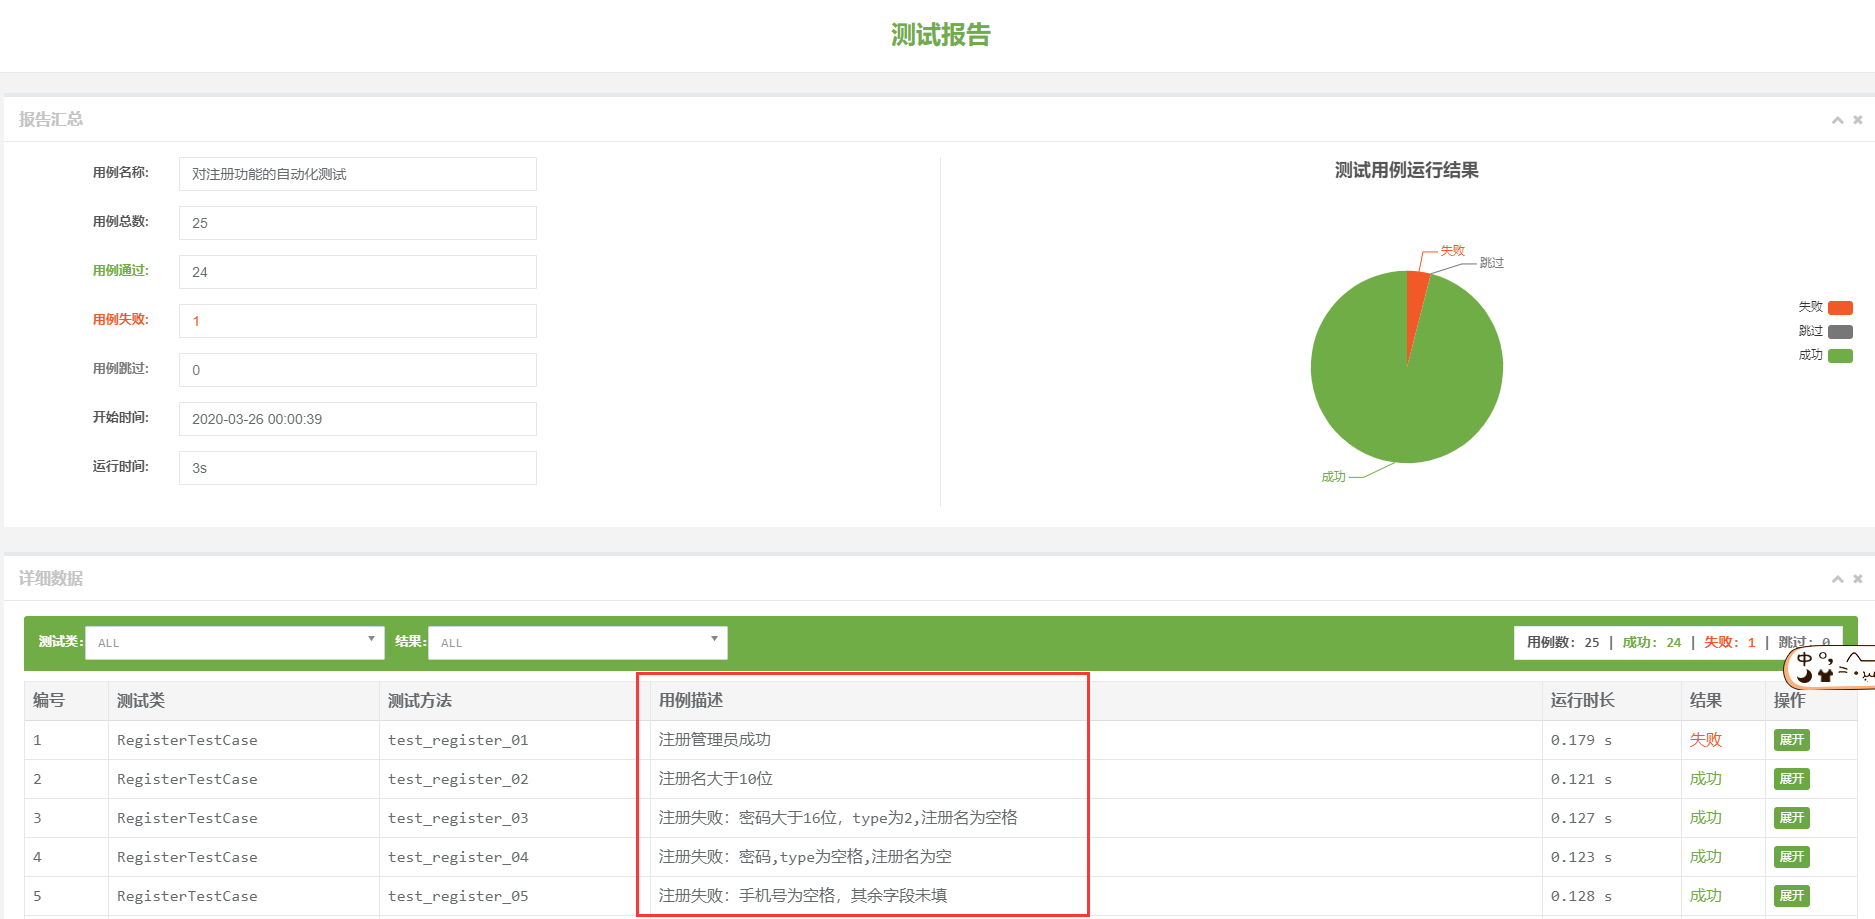Click the 用例名称 input field
This screenshot has height=919, width=1875.
tap(358, 174)
